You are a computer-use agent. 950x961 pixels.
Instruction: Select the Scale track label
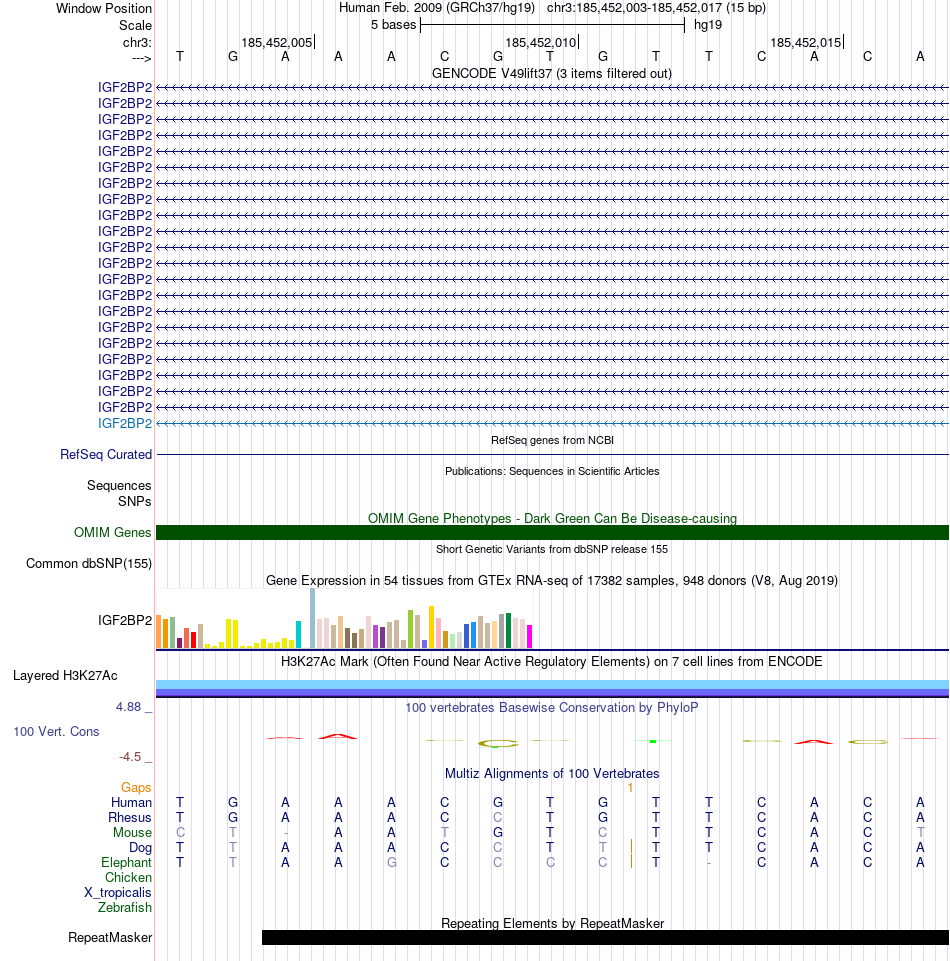(135, 25)
